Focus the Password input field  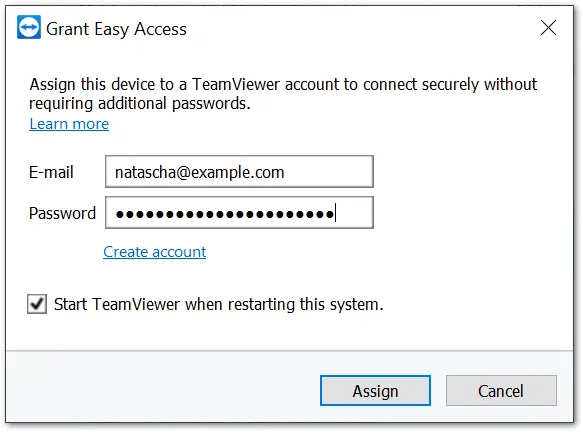coord(239,213)
